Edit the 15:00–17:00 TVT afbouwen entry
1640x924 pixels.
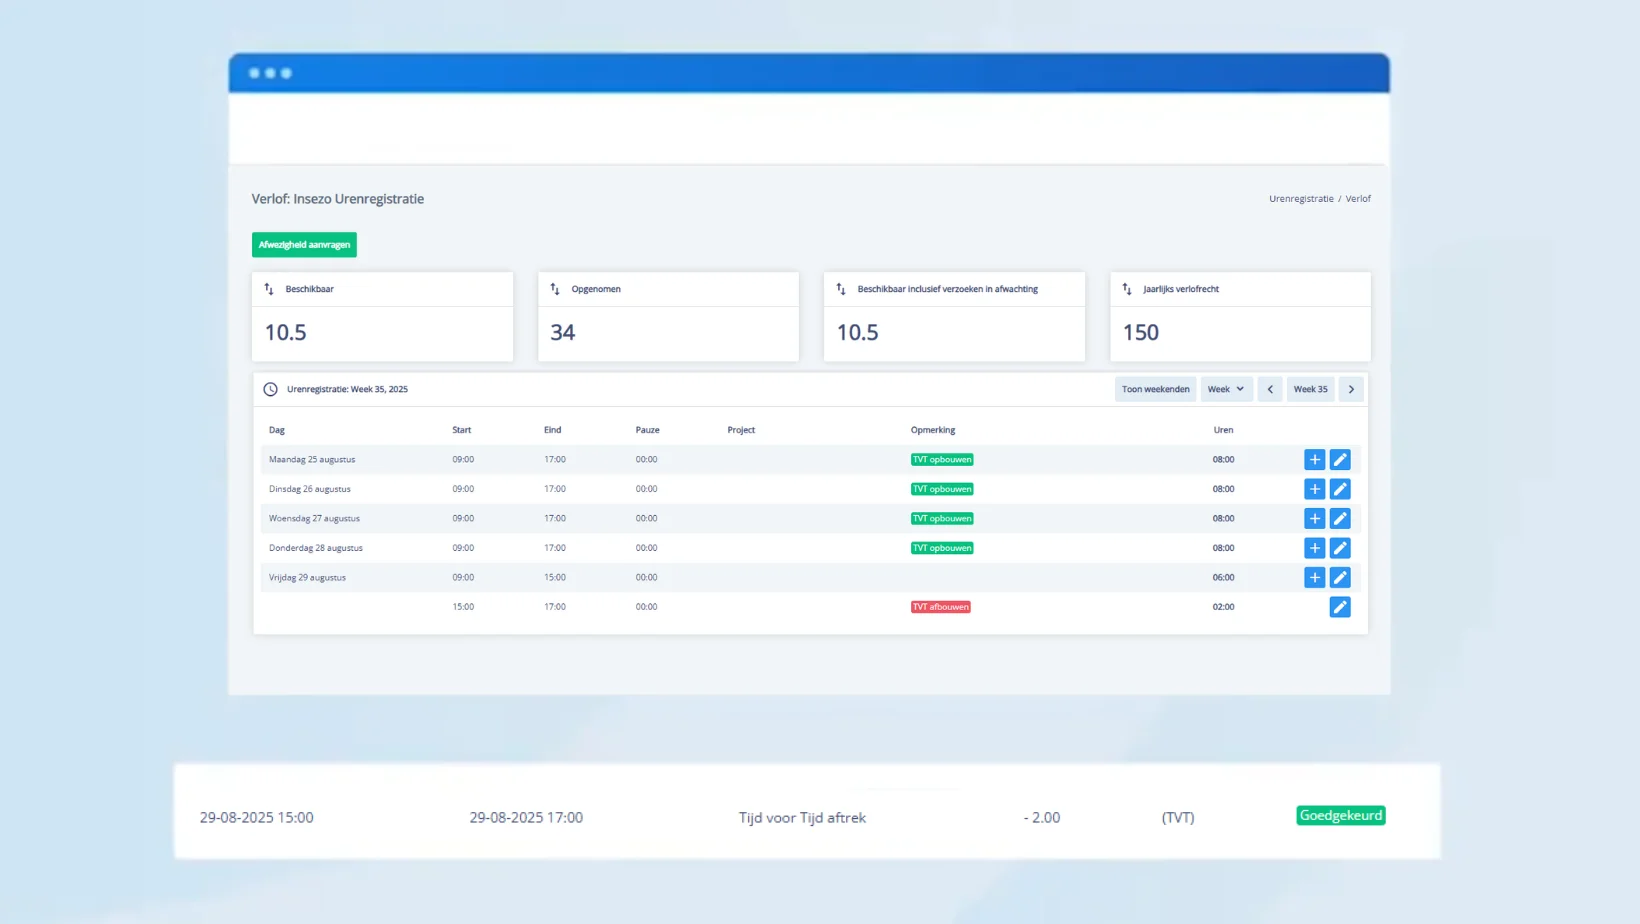tap(1340, 607)
